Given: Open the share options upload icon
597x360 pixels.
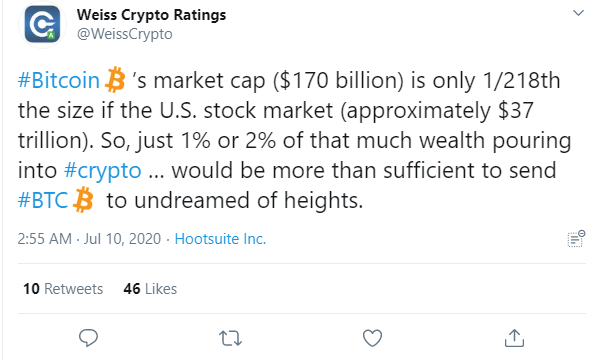Looking at the screenshot, I should click(x=514, y=338).
